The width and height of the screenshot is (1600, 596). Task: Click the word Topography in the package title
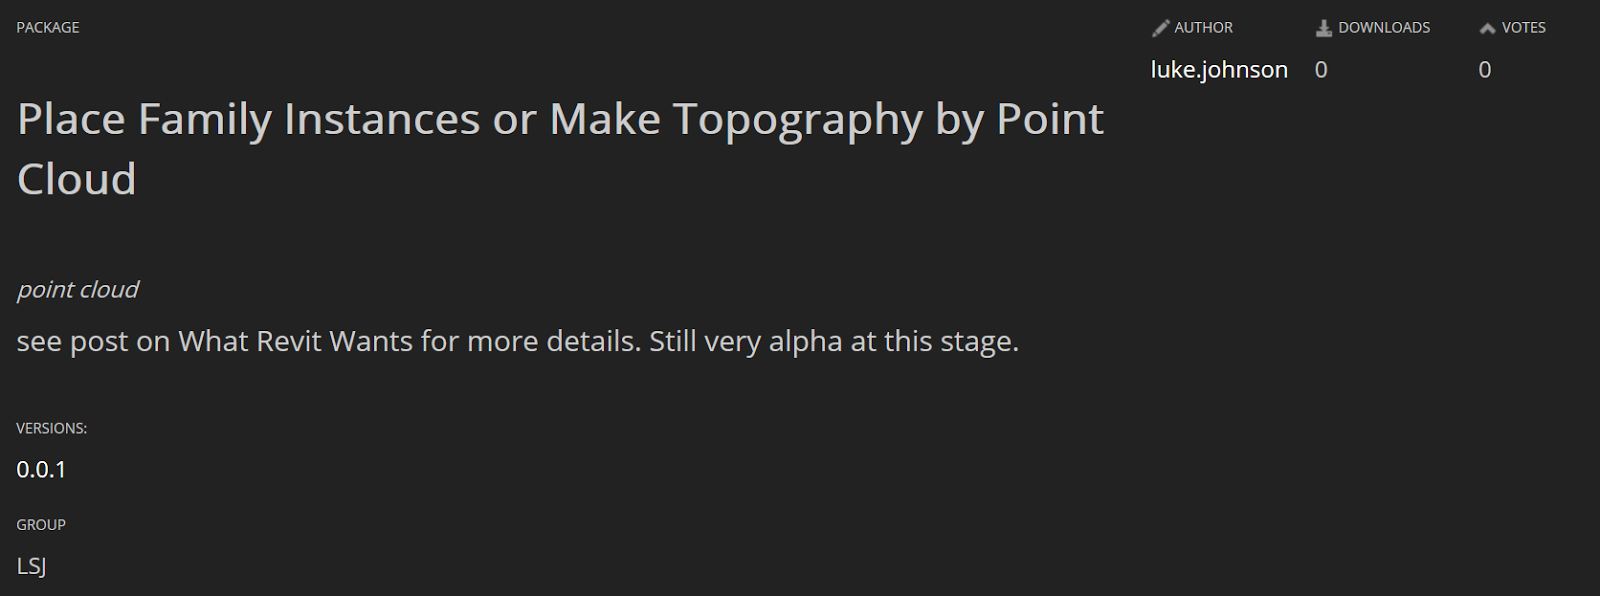(797, 120)
